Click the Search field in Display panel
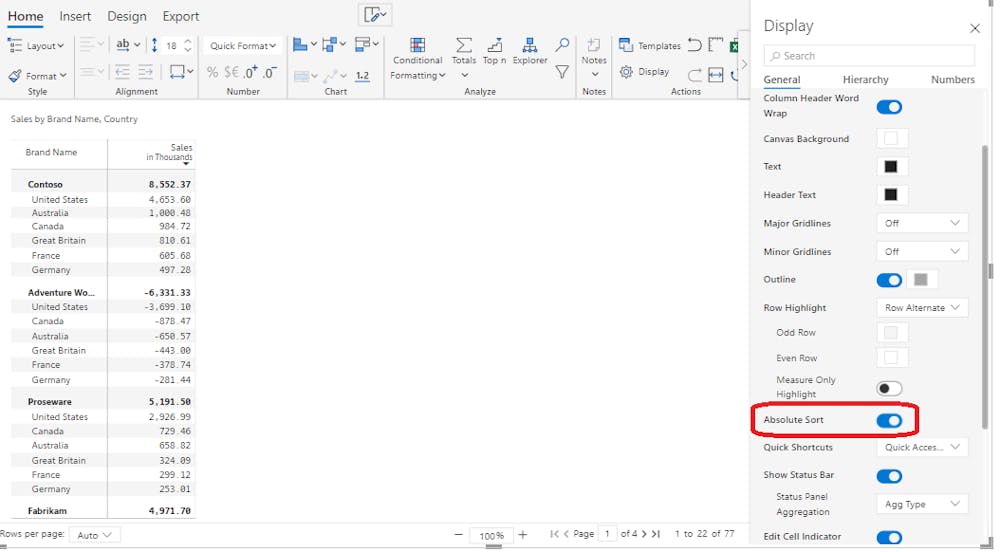The width and height of the screenshot is (1000, 552). 869,55
